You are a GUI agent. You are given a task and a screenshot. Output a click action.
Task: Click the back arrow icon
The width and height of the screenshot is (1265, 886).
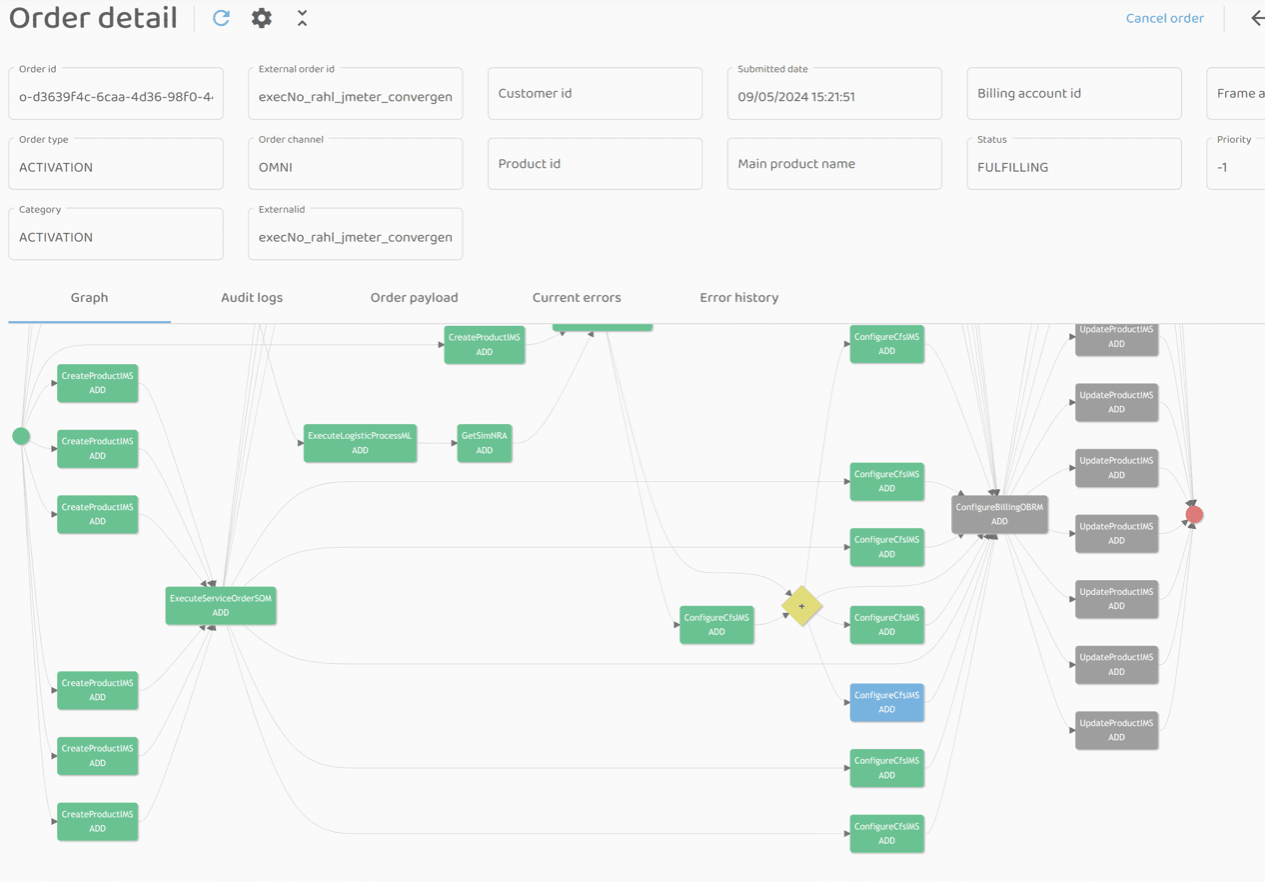[1256, 18]
